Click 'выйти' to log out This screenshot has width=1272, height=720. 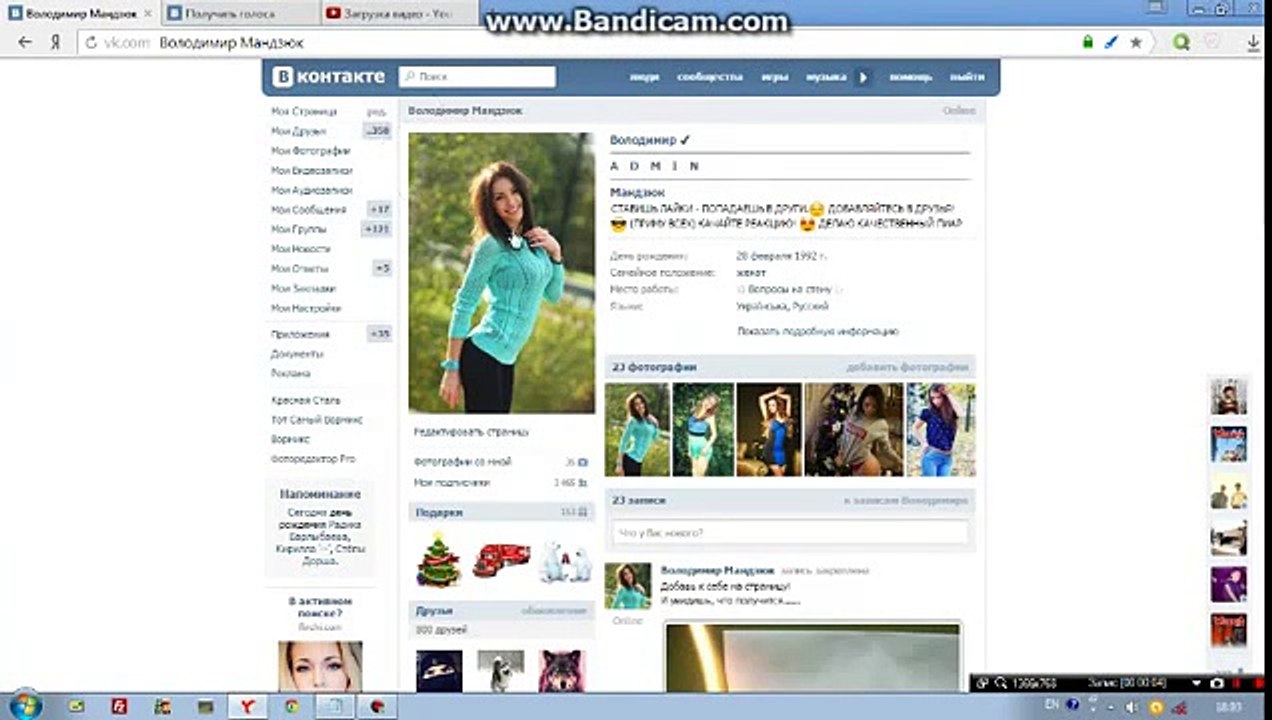tap(966, 76)
